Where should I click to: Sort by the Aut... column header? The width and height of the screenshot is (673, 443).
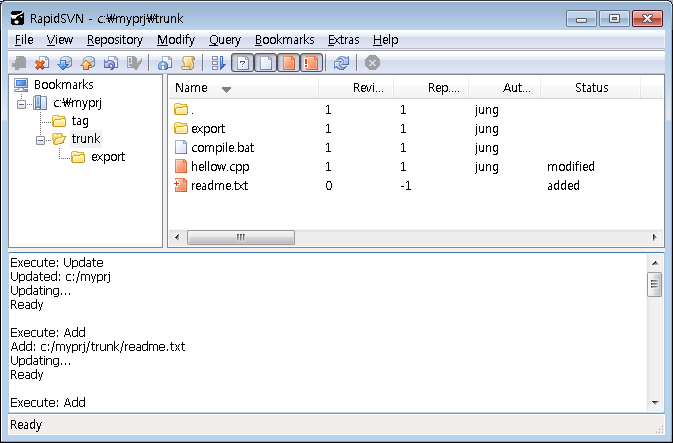tap(505, 88)
